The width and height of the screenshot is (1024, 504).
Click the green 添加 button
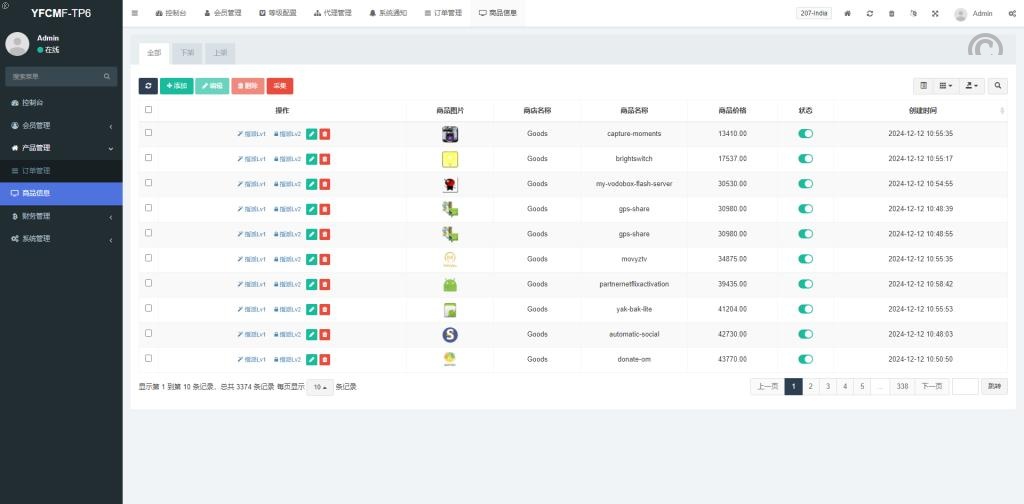(x=177, y=86)
